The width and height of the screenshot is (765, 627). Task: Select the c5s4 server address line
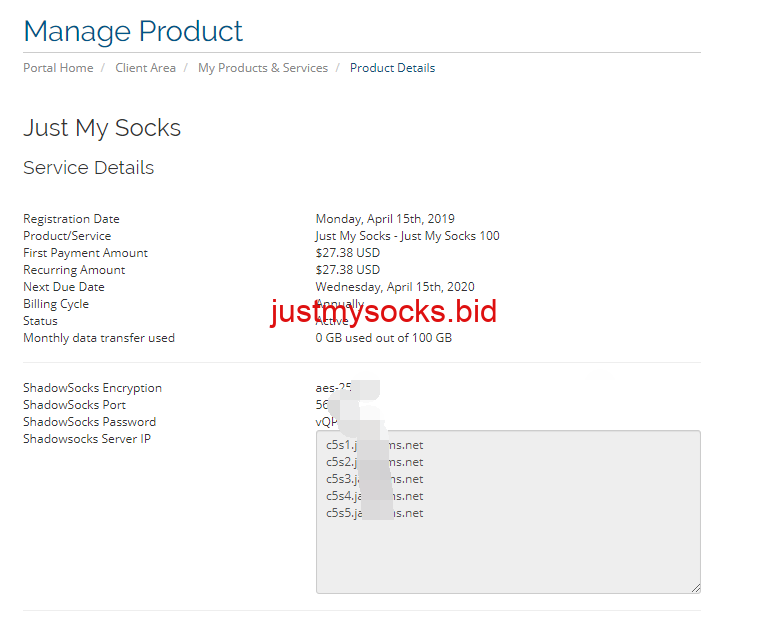pos(374,496)
